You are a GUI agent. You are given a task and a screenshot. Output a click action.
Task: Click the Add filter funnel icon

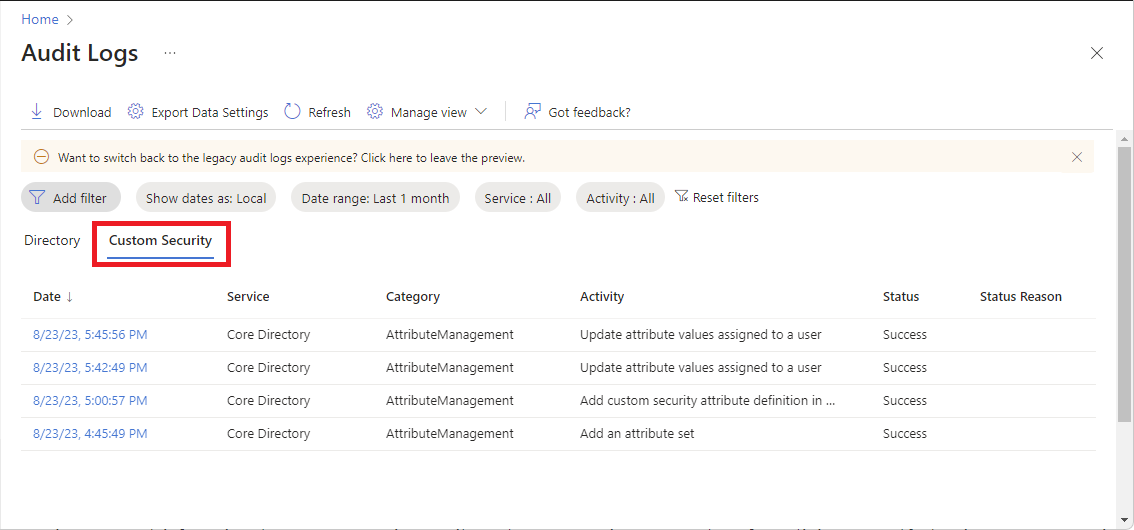click(x=37, y=198)
